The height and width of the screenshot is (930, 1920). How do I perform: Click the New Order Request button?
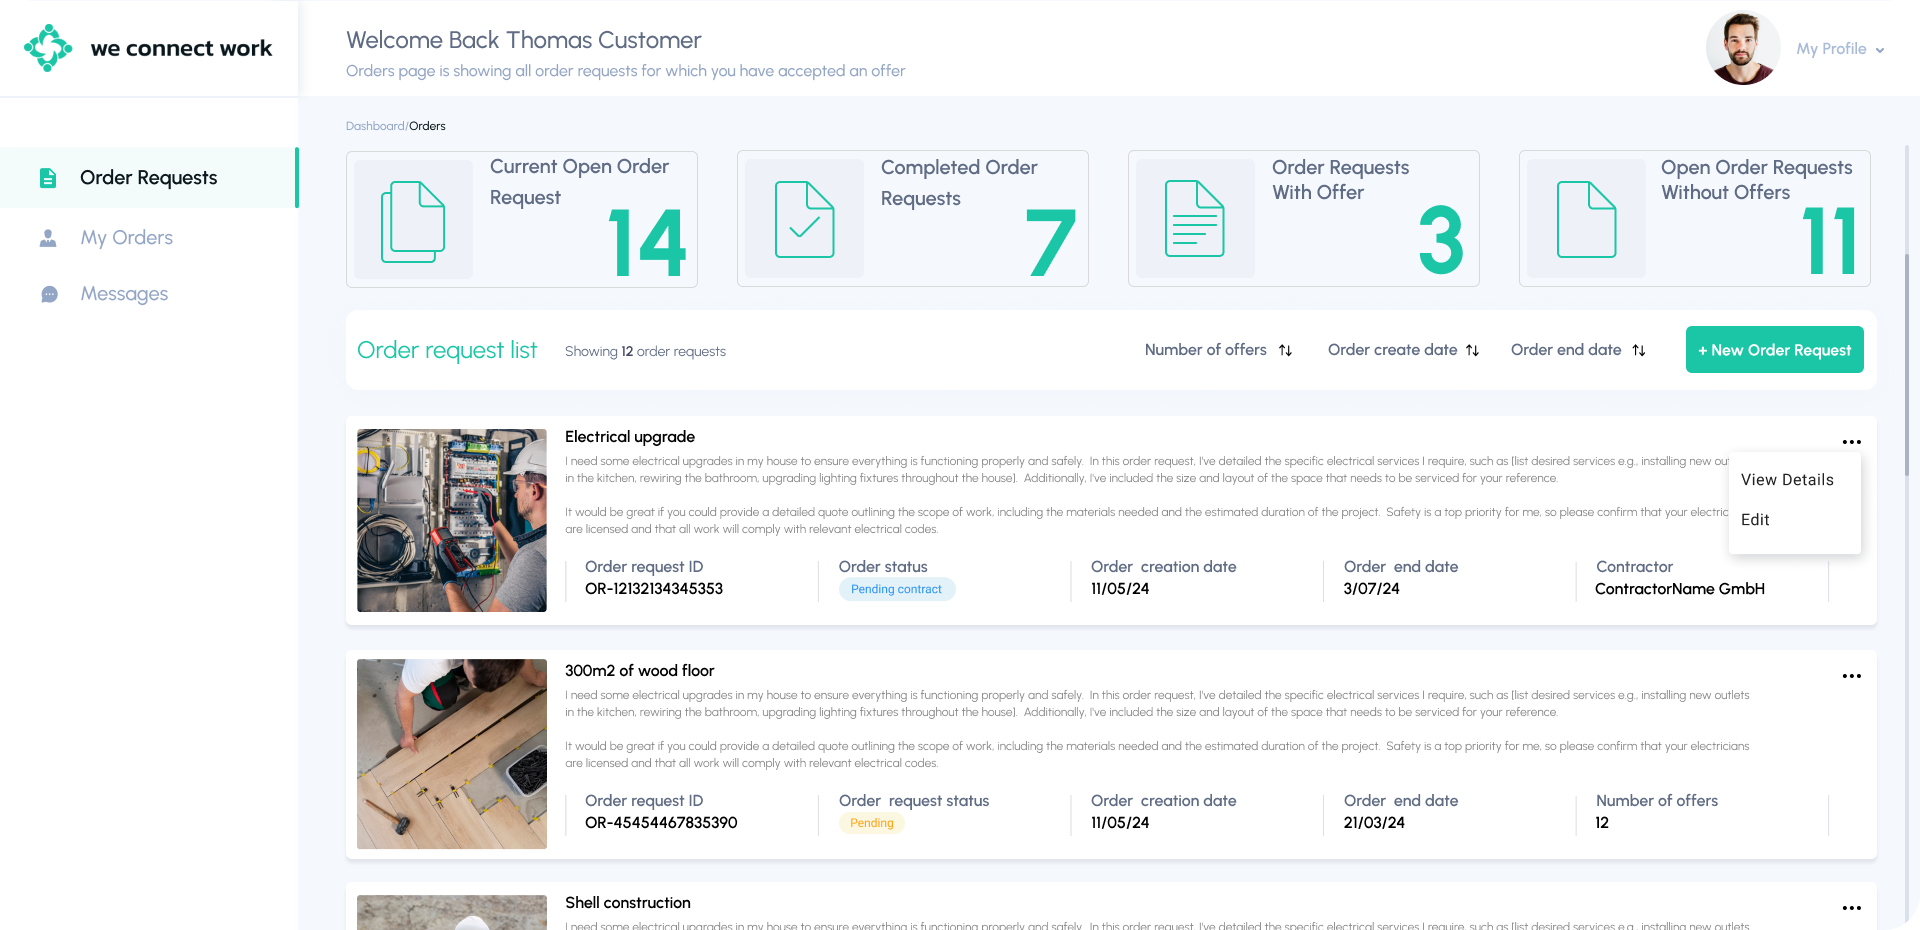(x=1774, y=350)
